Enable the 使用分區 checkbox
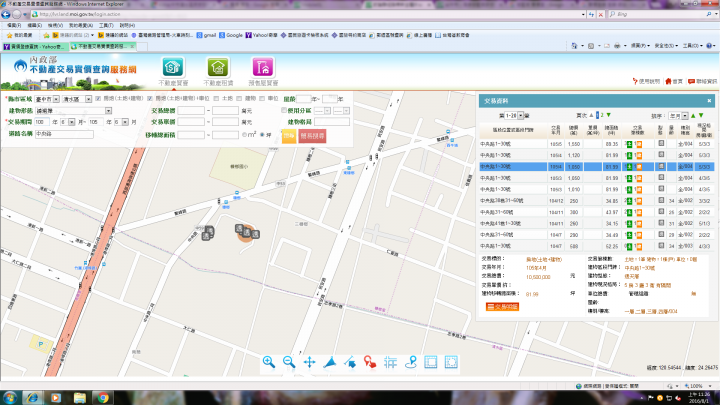Screen dimensions: 720x405 [x=284, y=110]
